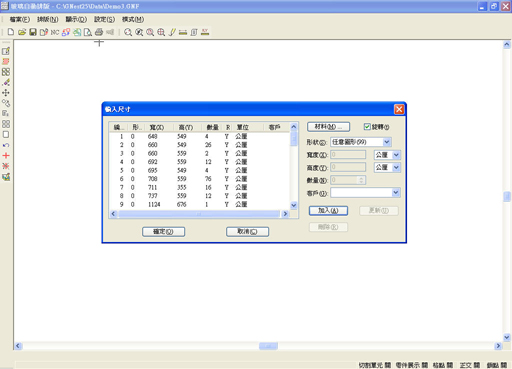Click the XY coordinate toolbar icon
The height and width of the screenshot is (369, 512).
pos(205,32)
